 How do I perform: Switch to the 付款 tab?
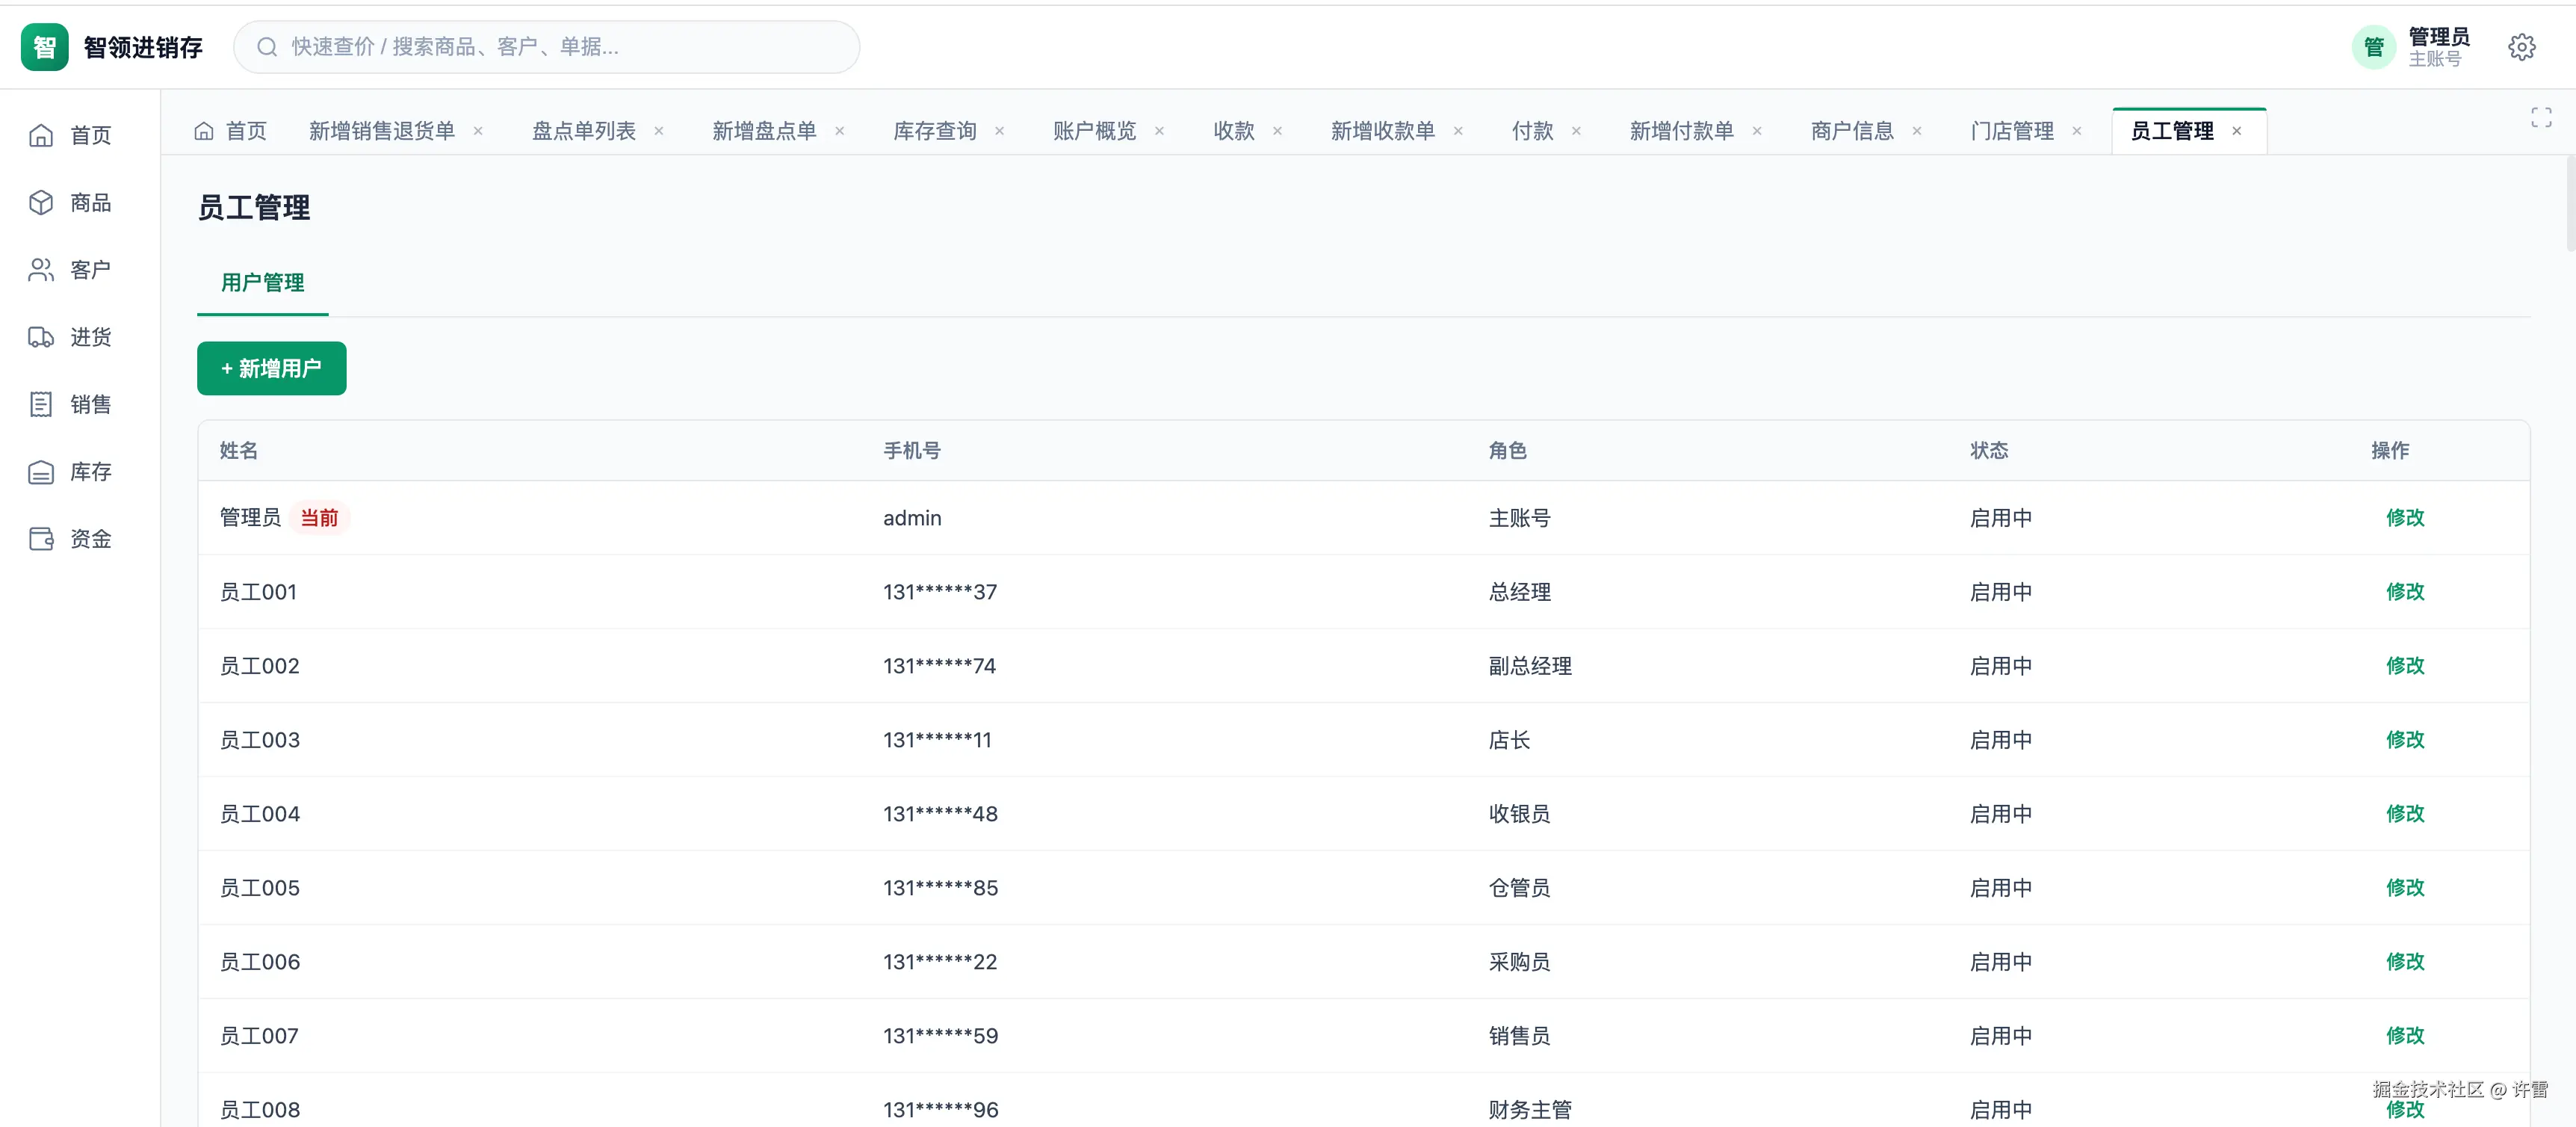point(1532,131)
